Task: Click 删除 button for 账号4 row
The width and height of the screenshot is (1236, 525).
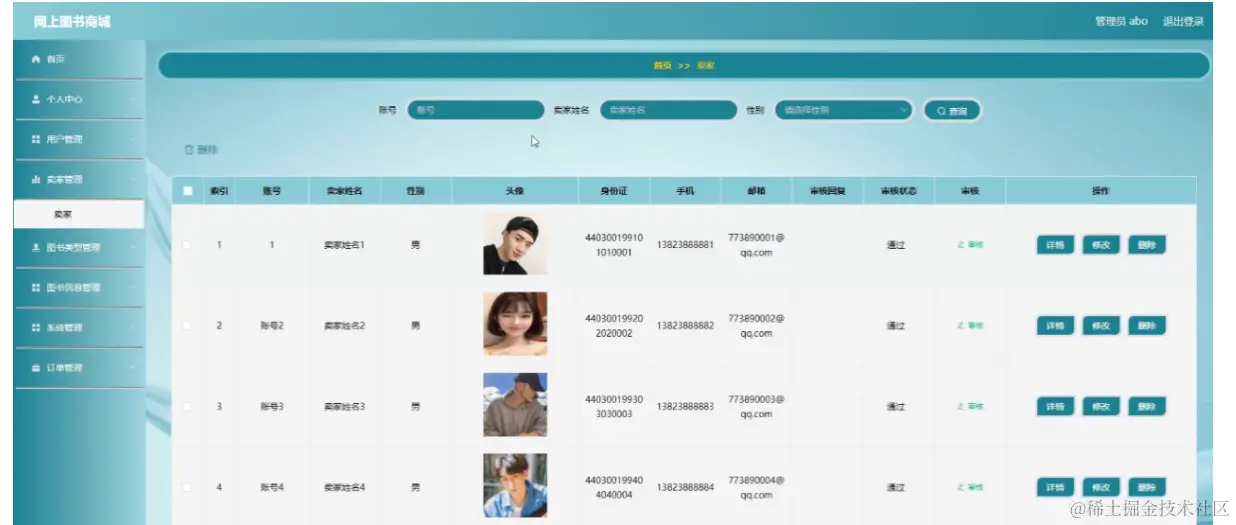Action: tap(1147, 488)
